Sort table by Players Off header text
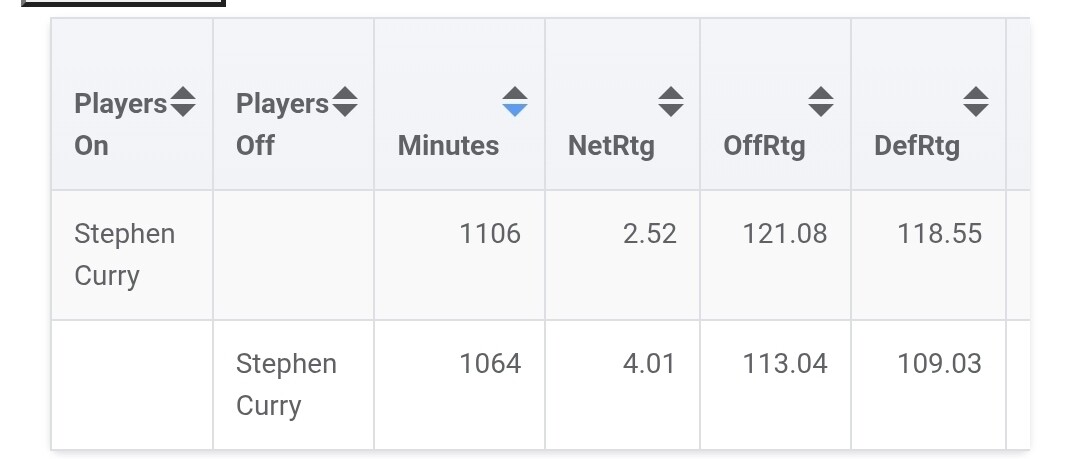Viewport: 1069px width, 459px height. tap(281, 124)
